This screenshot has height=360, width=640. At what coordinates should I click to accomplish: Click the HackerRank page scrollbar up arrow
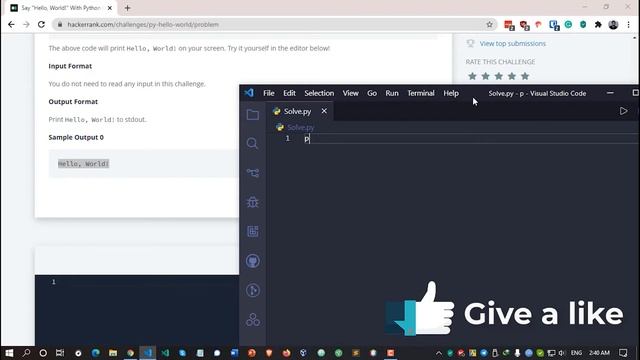(635, 38)
